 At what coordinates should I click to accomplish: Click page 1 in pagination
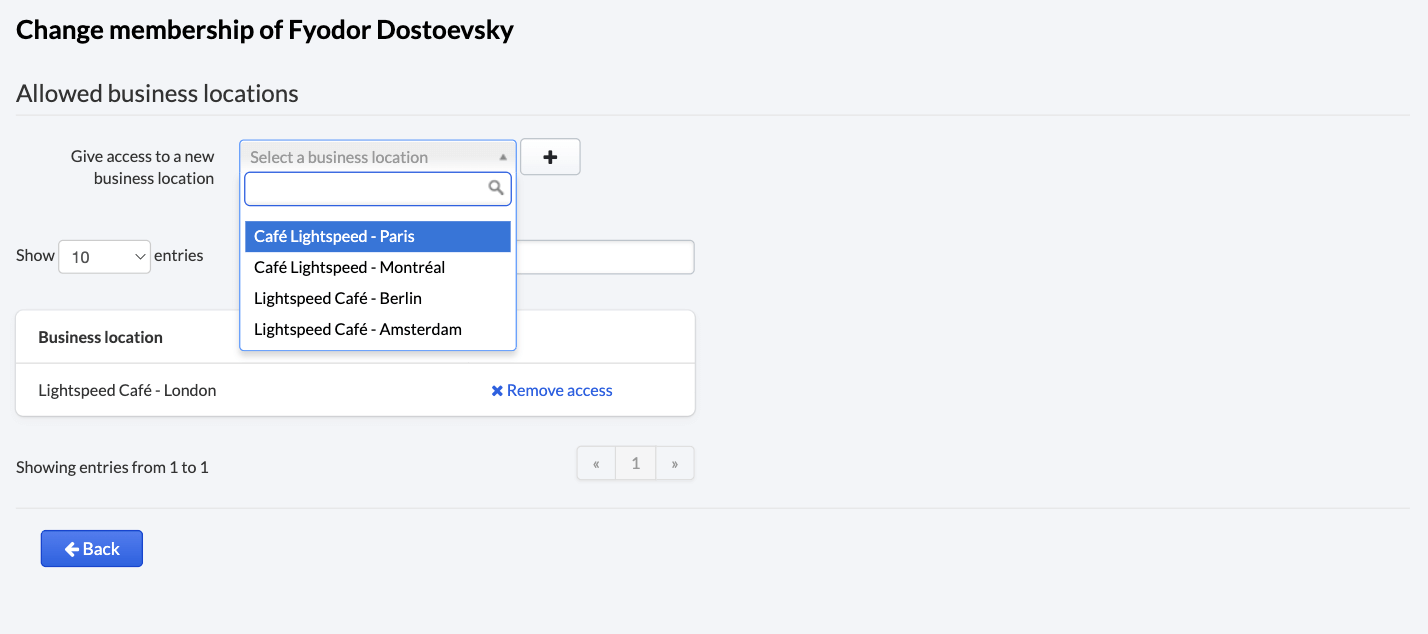635,464
